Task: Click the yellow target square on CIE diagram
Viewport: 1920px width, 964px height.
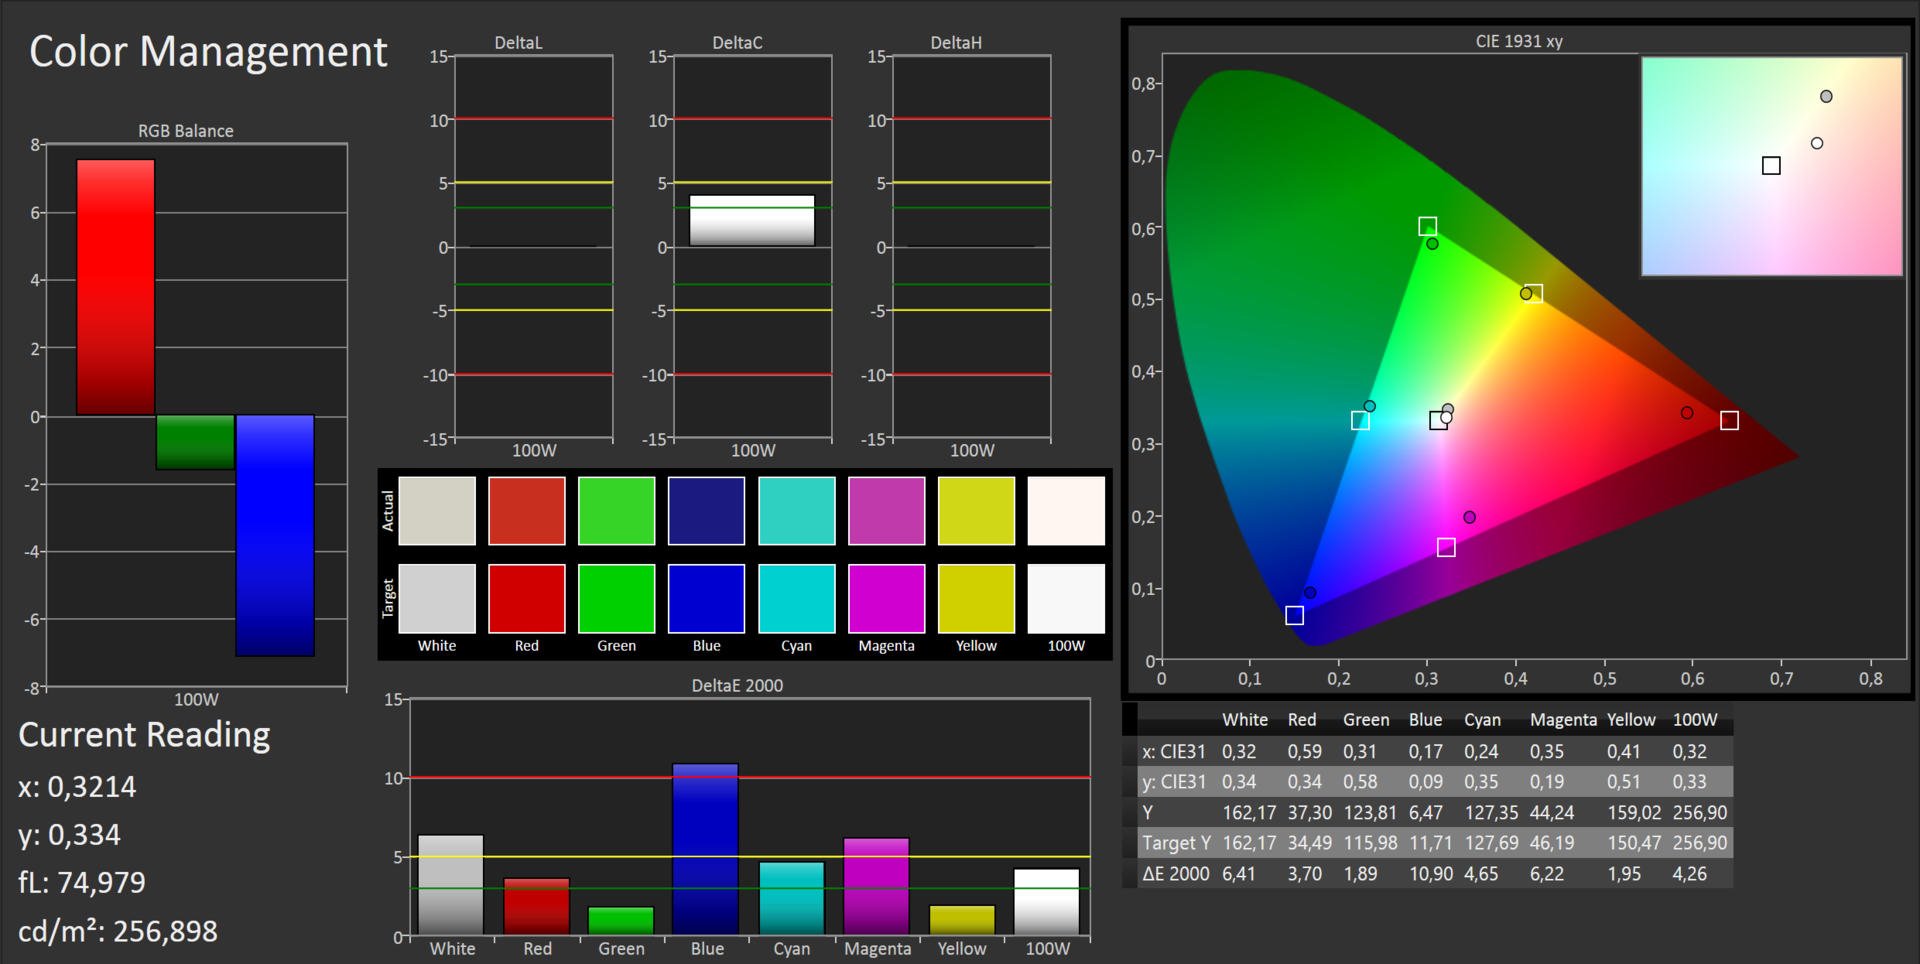Action: click(1535, 294)
